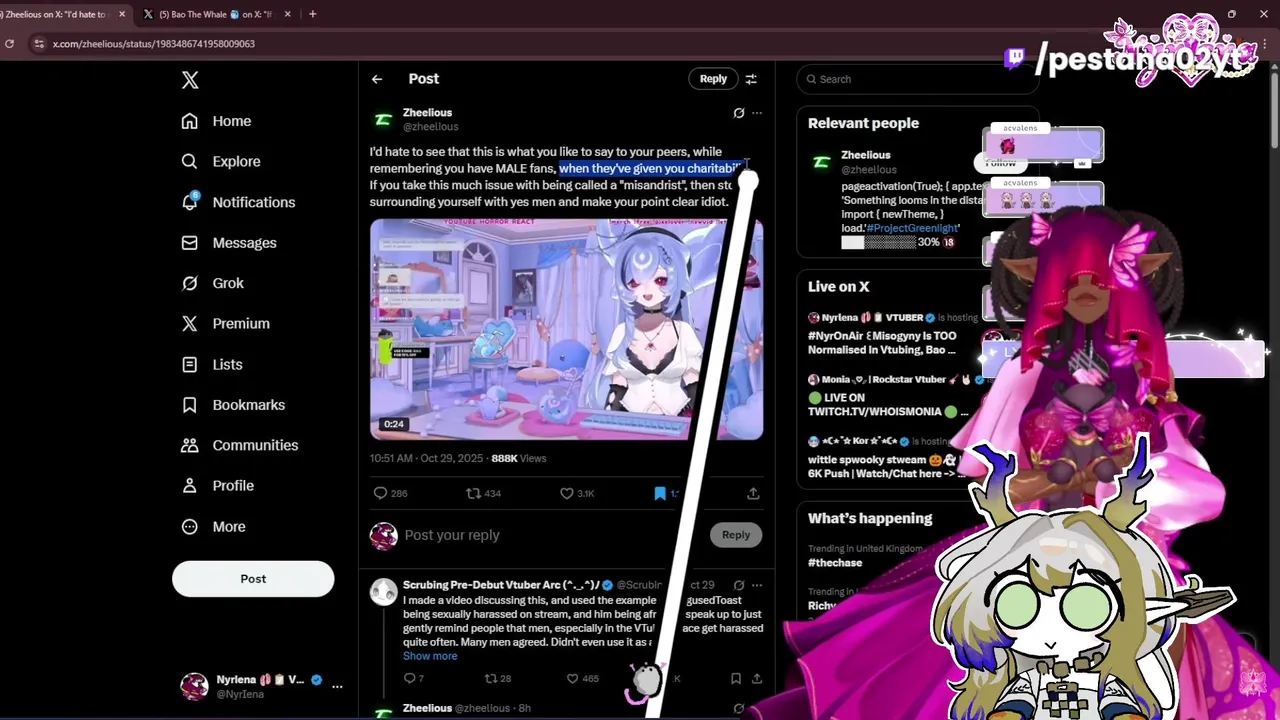Open the Explore page
Viewport: 1280px width, 720px height.
click(220, 161)
